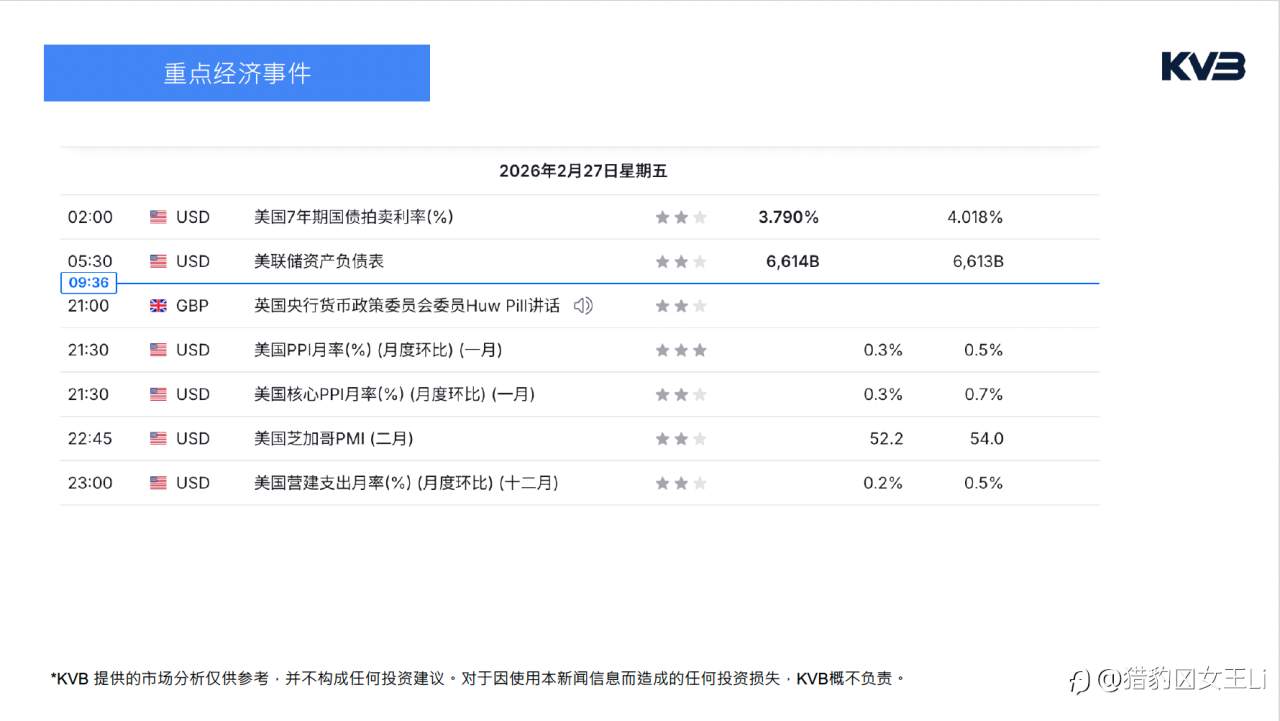
Task: Click the US flag on 营建支出月率 row
Action: click(158, 482)
